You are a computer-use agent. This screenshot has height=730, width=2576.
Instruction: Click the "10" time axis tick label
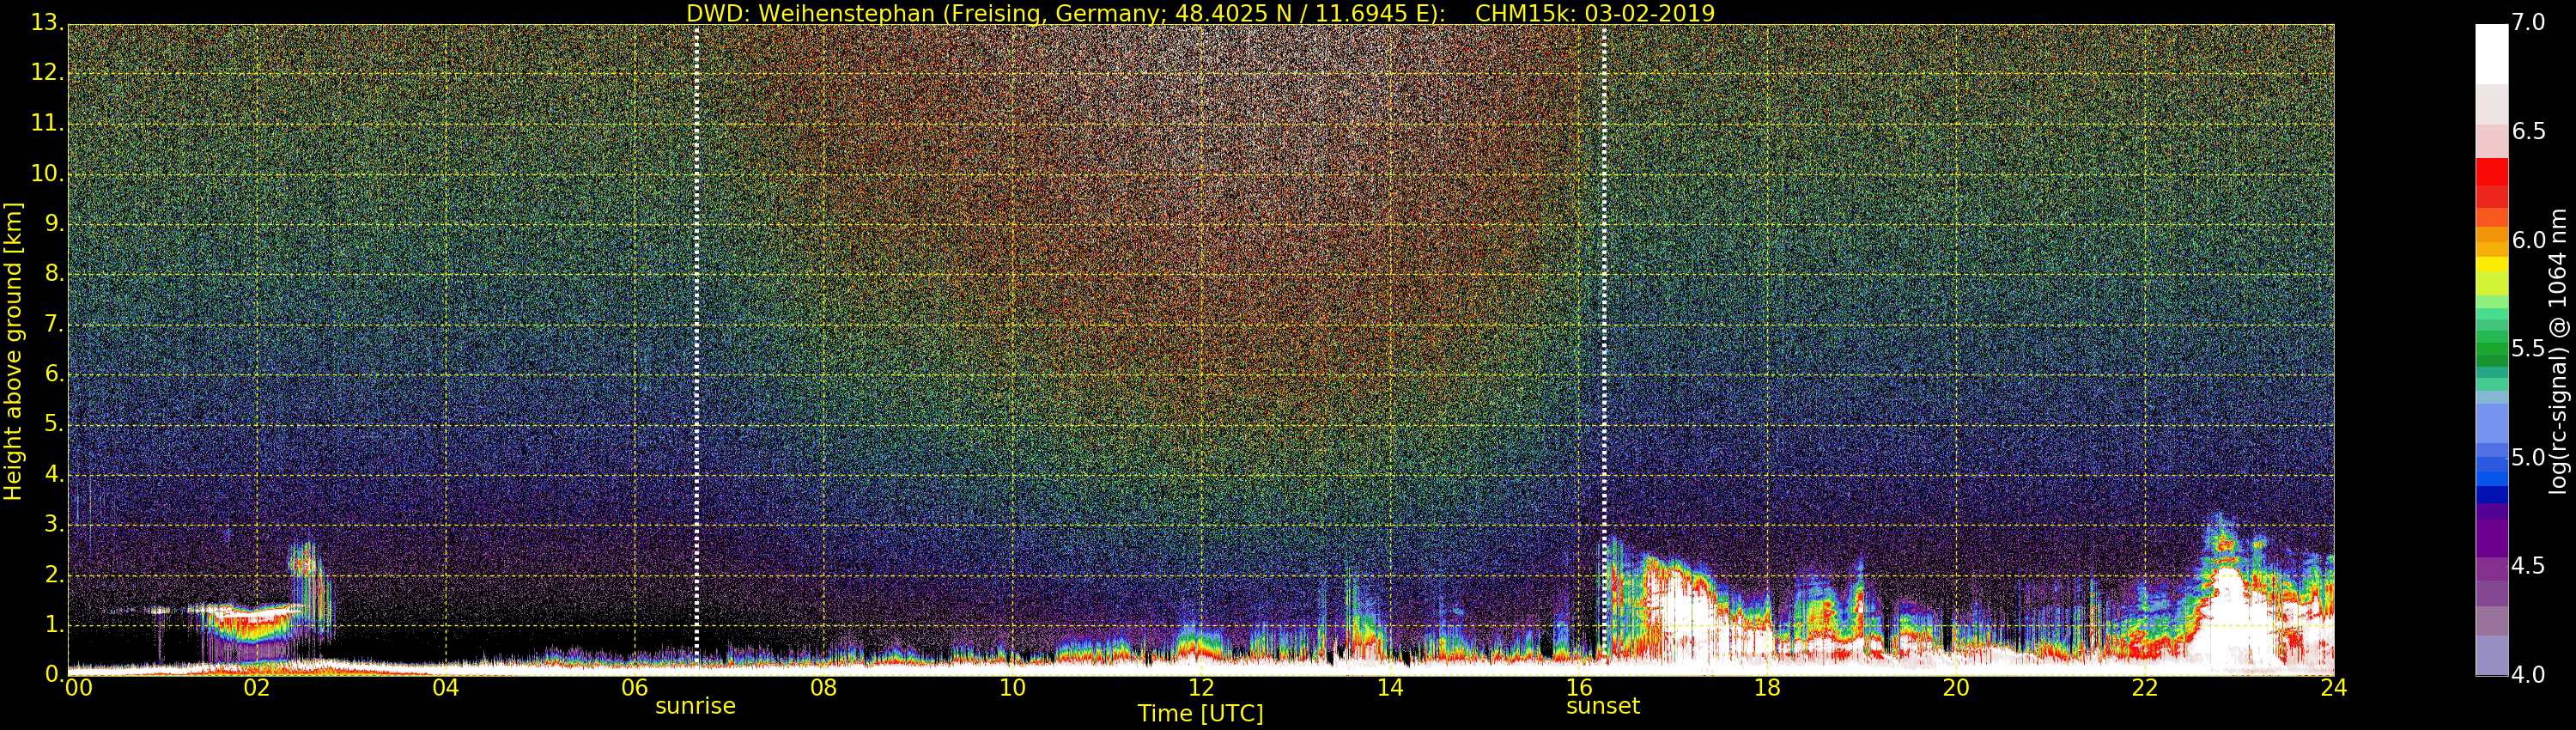point(1012,687)
